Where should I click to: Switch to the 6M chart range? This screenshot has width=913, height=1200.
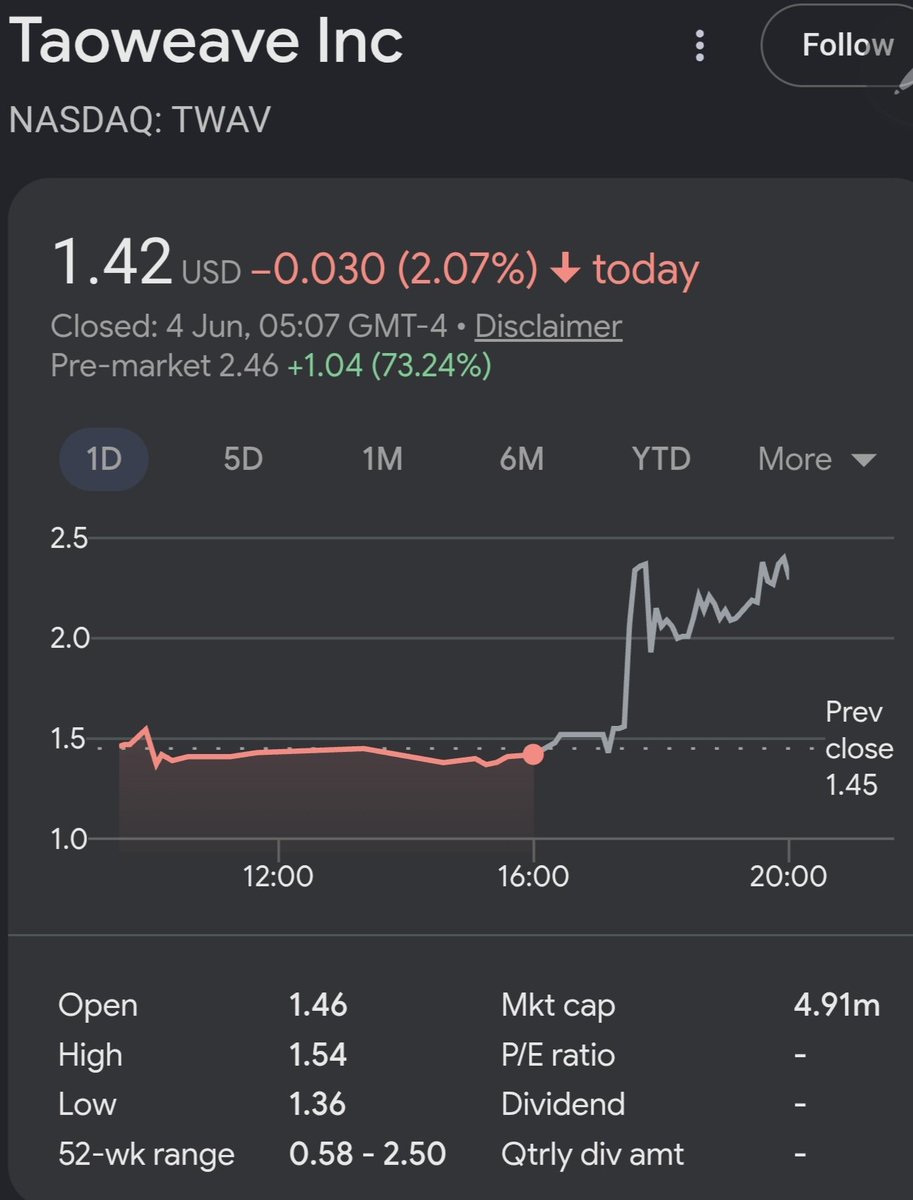521,459
